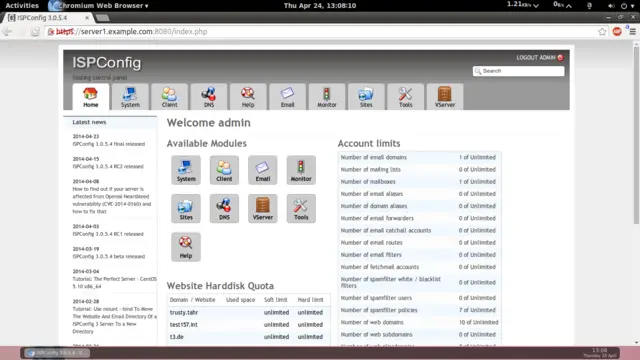Click the Used space column header
Image resolution: width=640 pixels, height=360 pixels.
click(x=240, y=300)
